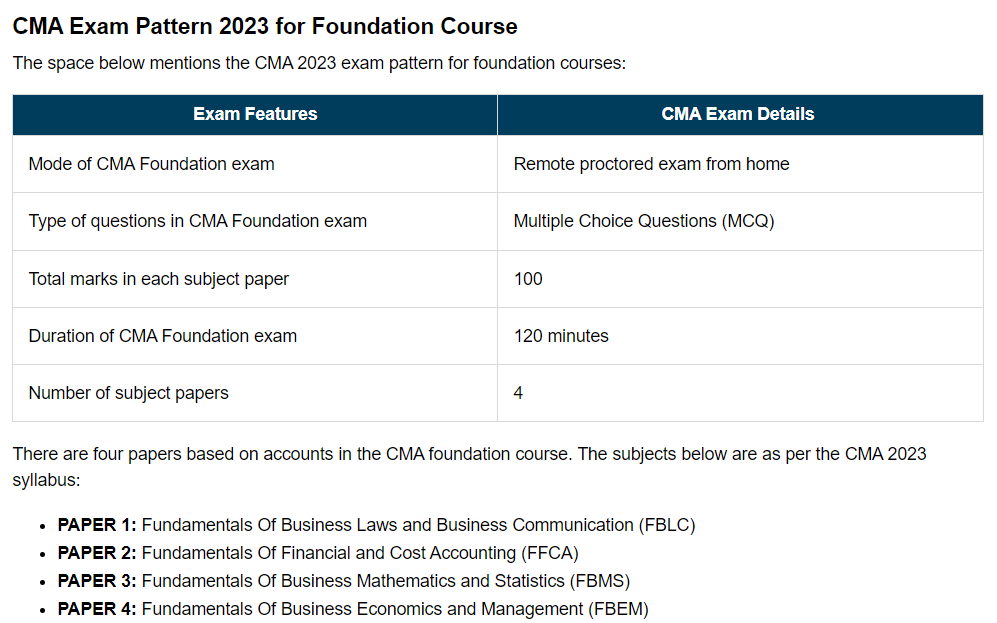Click the intro sentence below the heading
Screen dimensions: 997x623
pyautogui.click(x=319, y=63)
